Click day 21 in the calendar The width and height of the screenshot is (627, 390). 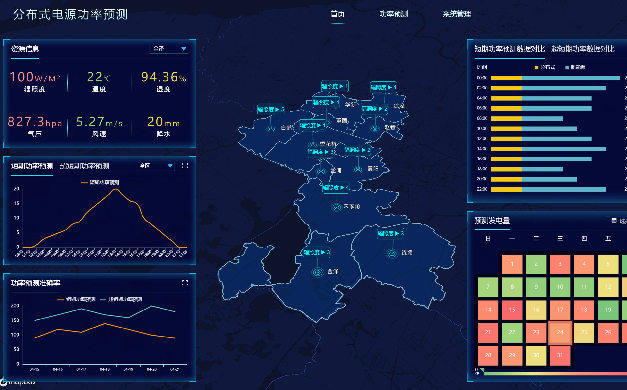point(488,332)
